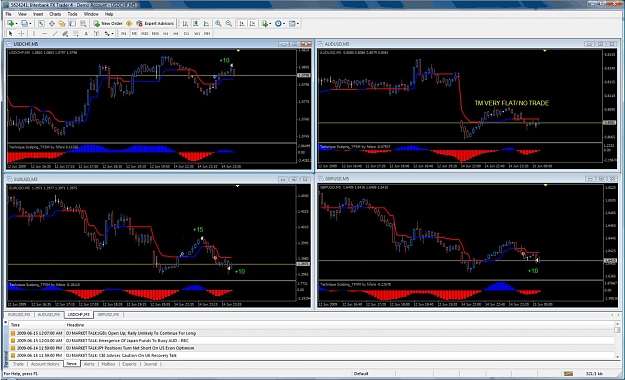The image size is (625, 380).
Task: Toggle Candlesticks chart mode
Action: pos(196,24)
